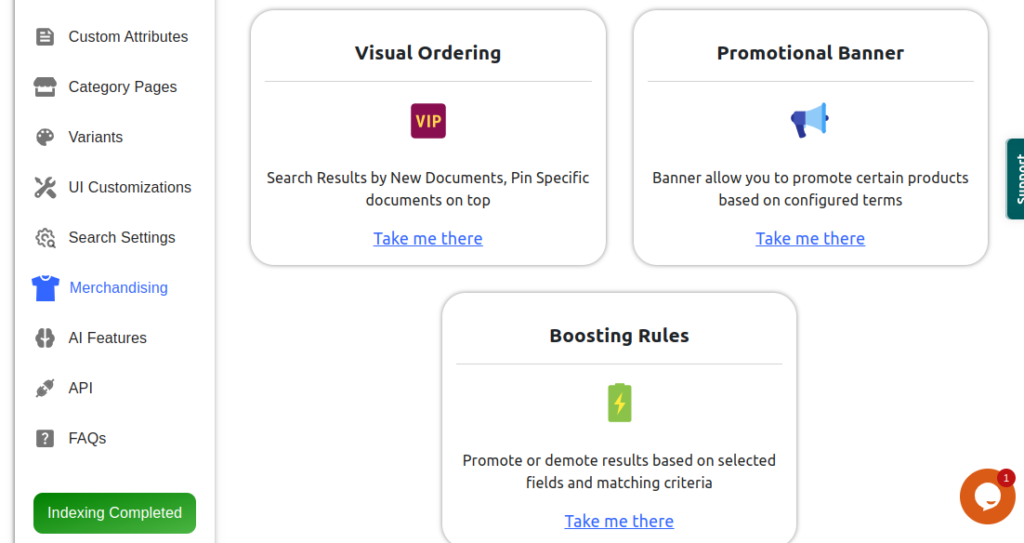Screen dimensions: 1024x543
Task: Click the Category Pages storefront icon
Action: pos(45,87)
